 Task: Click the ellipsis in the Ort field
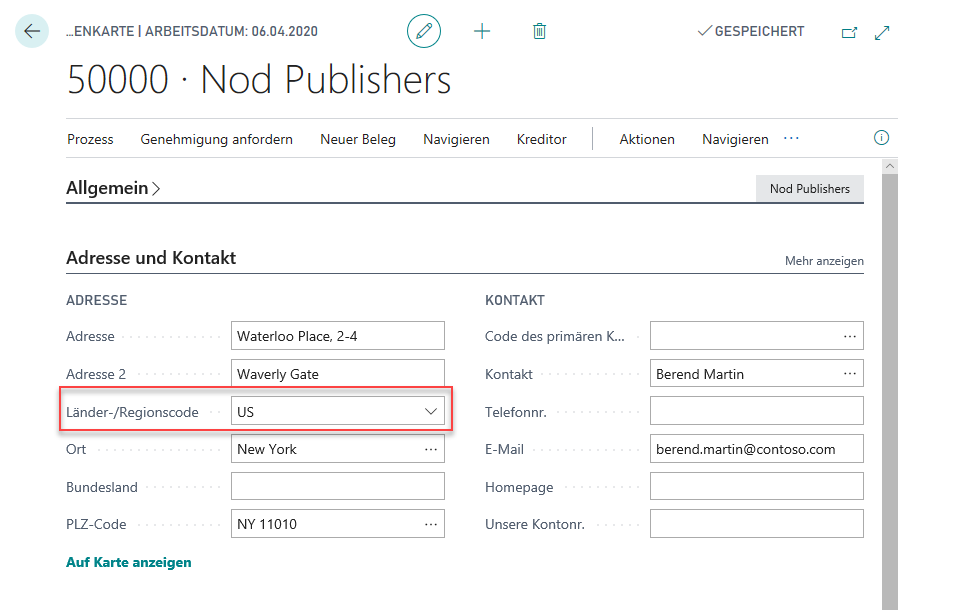(x=431, y=450)
